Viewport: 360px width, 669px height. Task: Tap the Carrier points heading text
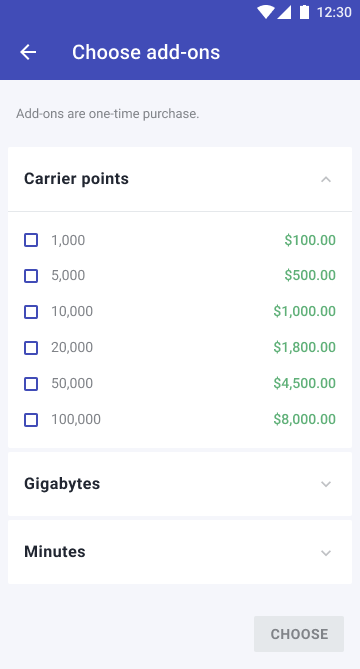[x=76, y=179]
